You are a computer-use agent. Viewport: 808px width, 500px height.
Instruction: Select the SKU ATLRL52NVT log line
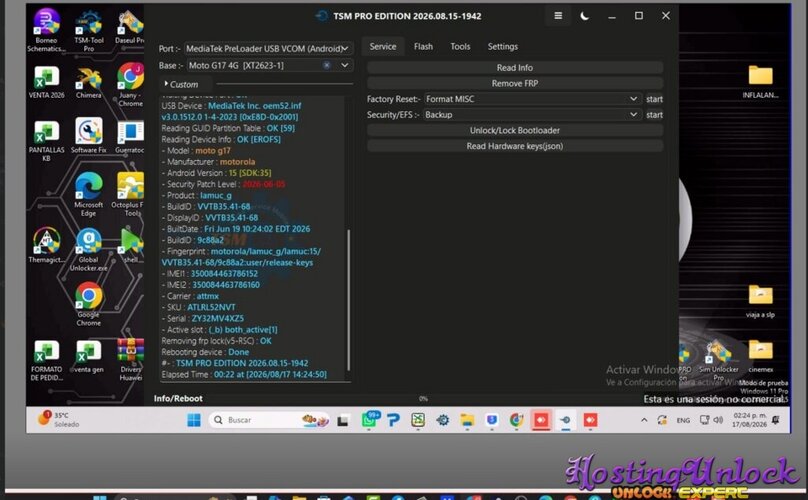pyautogui.click(x=198, y=307)
